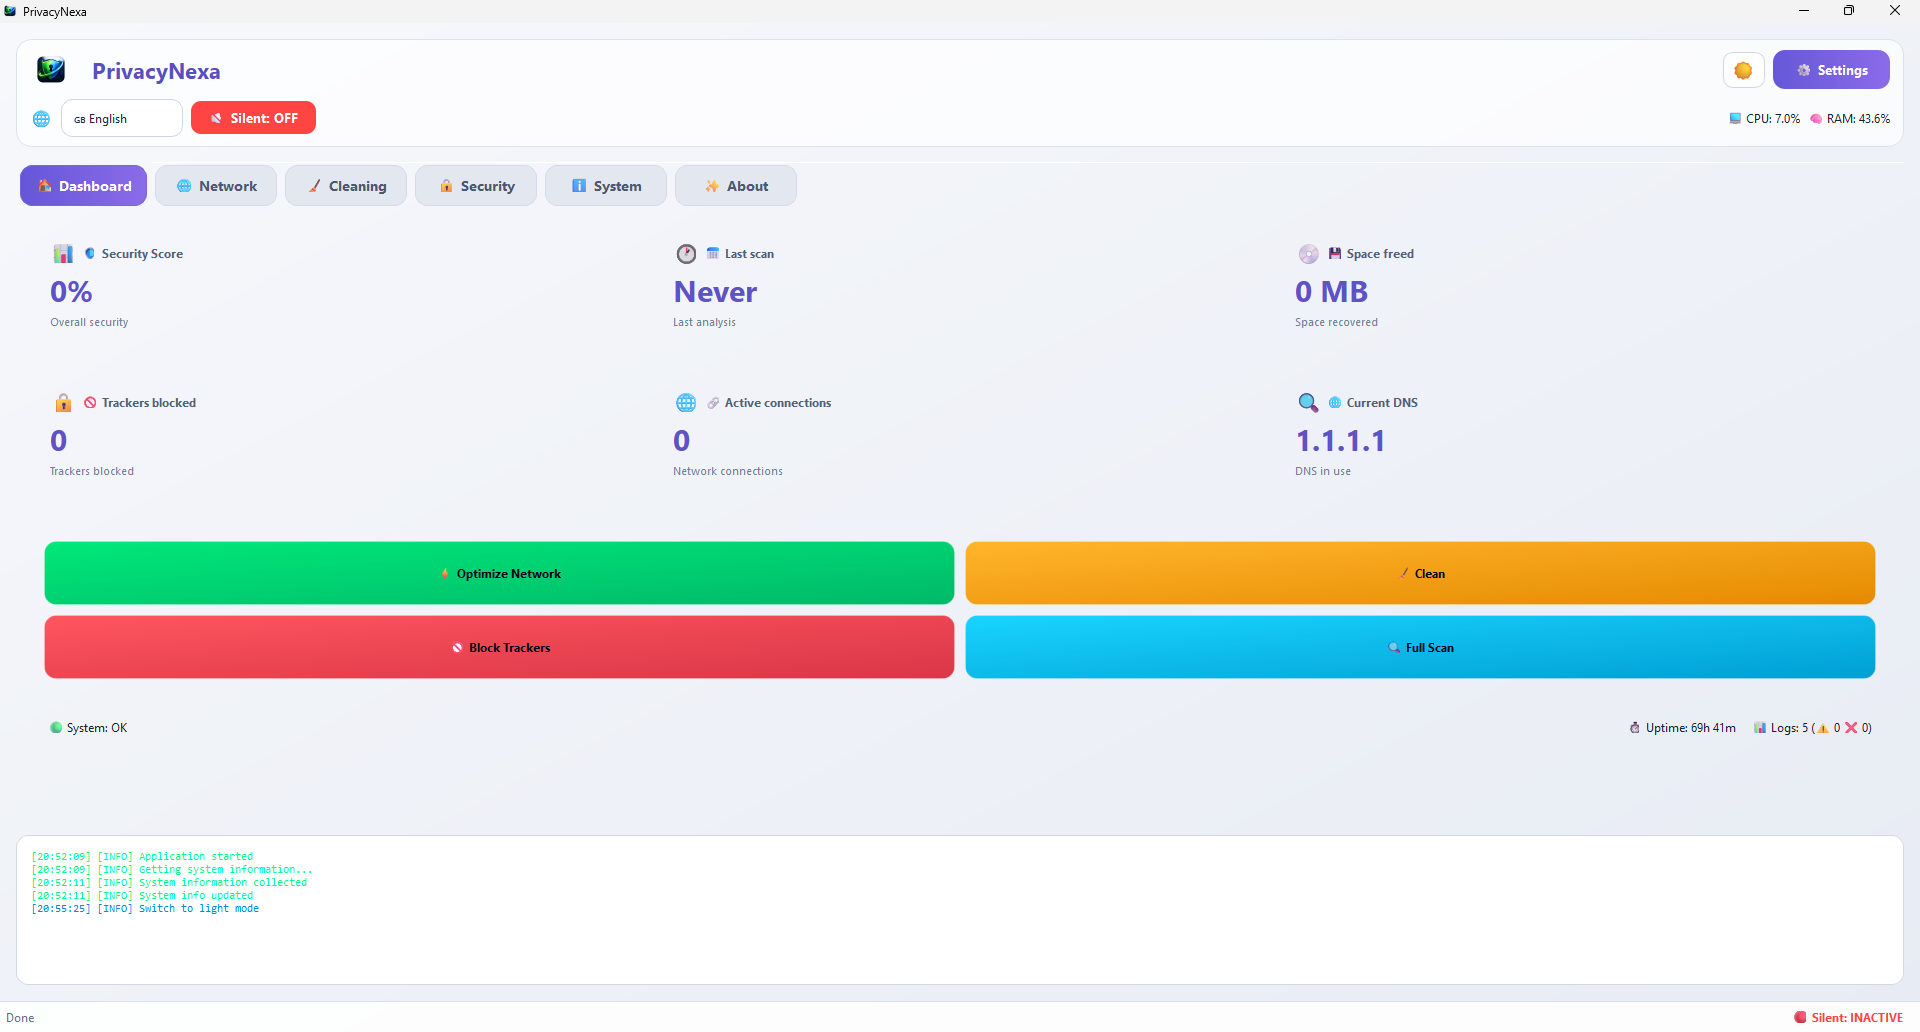Click inside the log output panel
Image resolution: width=1920 pixels, height=1032 pixels.
(x=960, y=910)
